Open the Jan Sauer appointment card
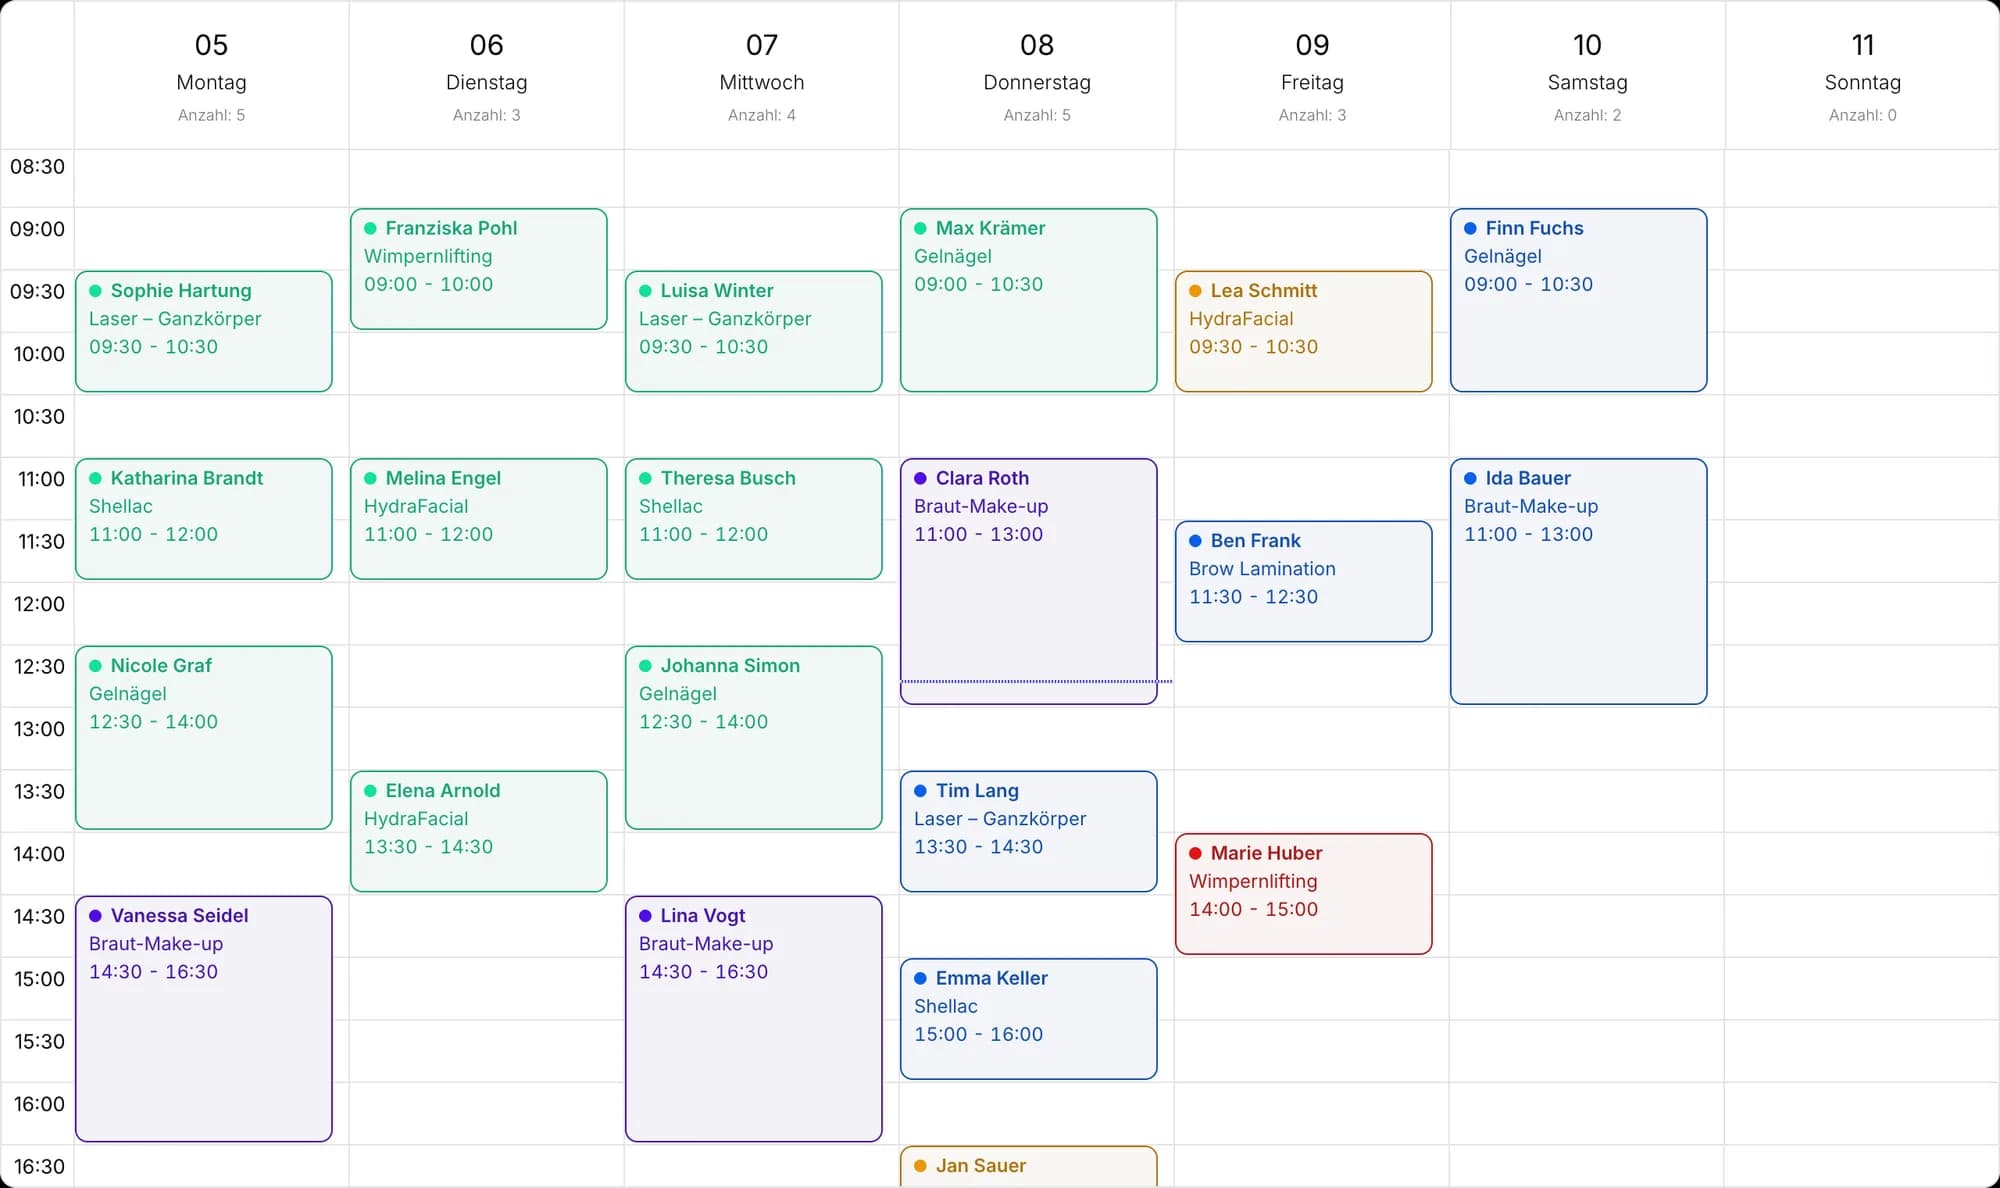 [x=1029, y=1167]
